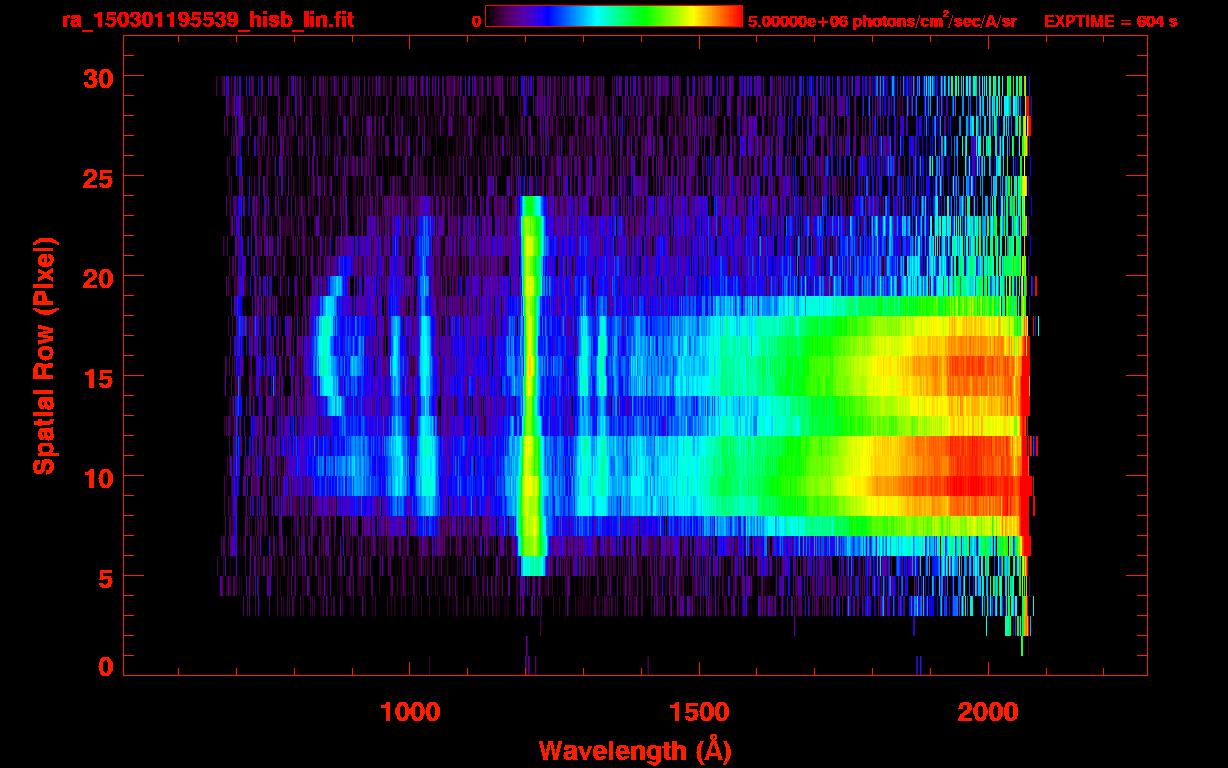
Task: Click the 5.00000e+06 photons/cm²/sec/A/sr label
Action: pyautogui.click(x=882, y=21)
